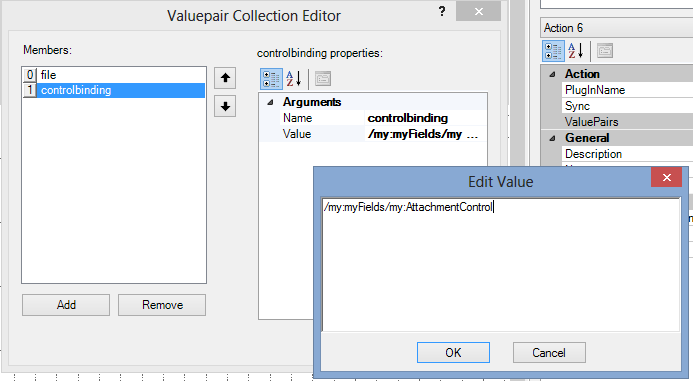Click the Alphabetical sort icon in controlbinding properties
The image size is (693, 381).
(293, 79)
